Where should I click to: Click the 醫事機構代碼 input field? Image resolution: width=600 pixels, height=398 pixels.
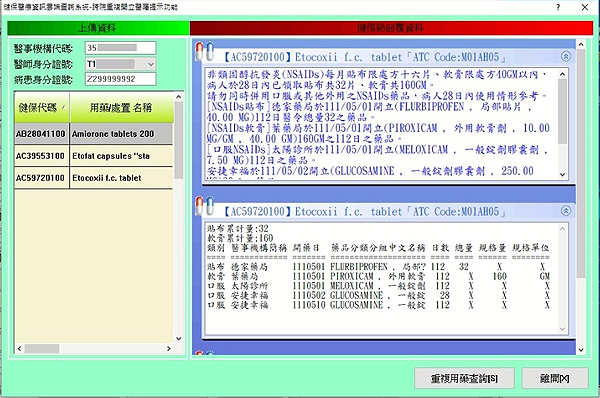[121, 48]
